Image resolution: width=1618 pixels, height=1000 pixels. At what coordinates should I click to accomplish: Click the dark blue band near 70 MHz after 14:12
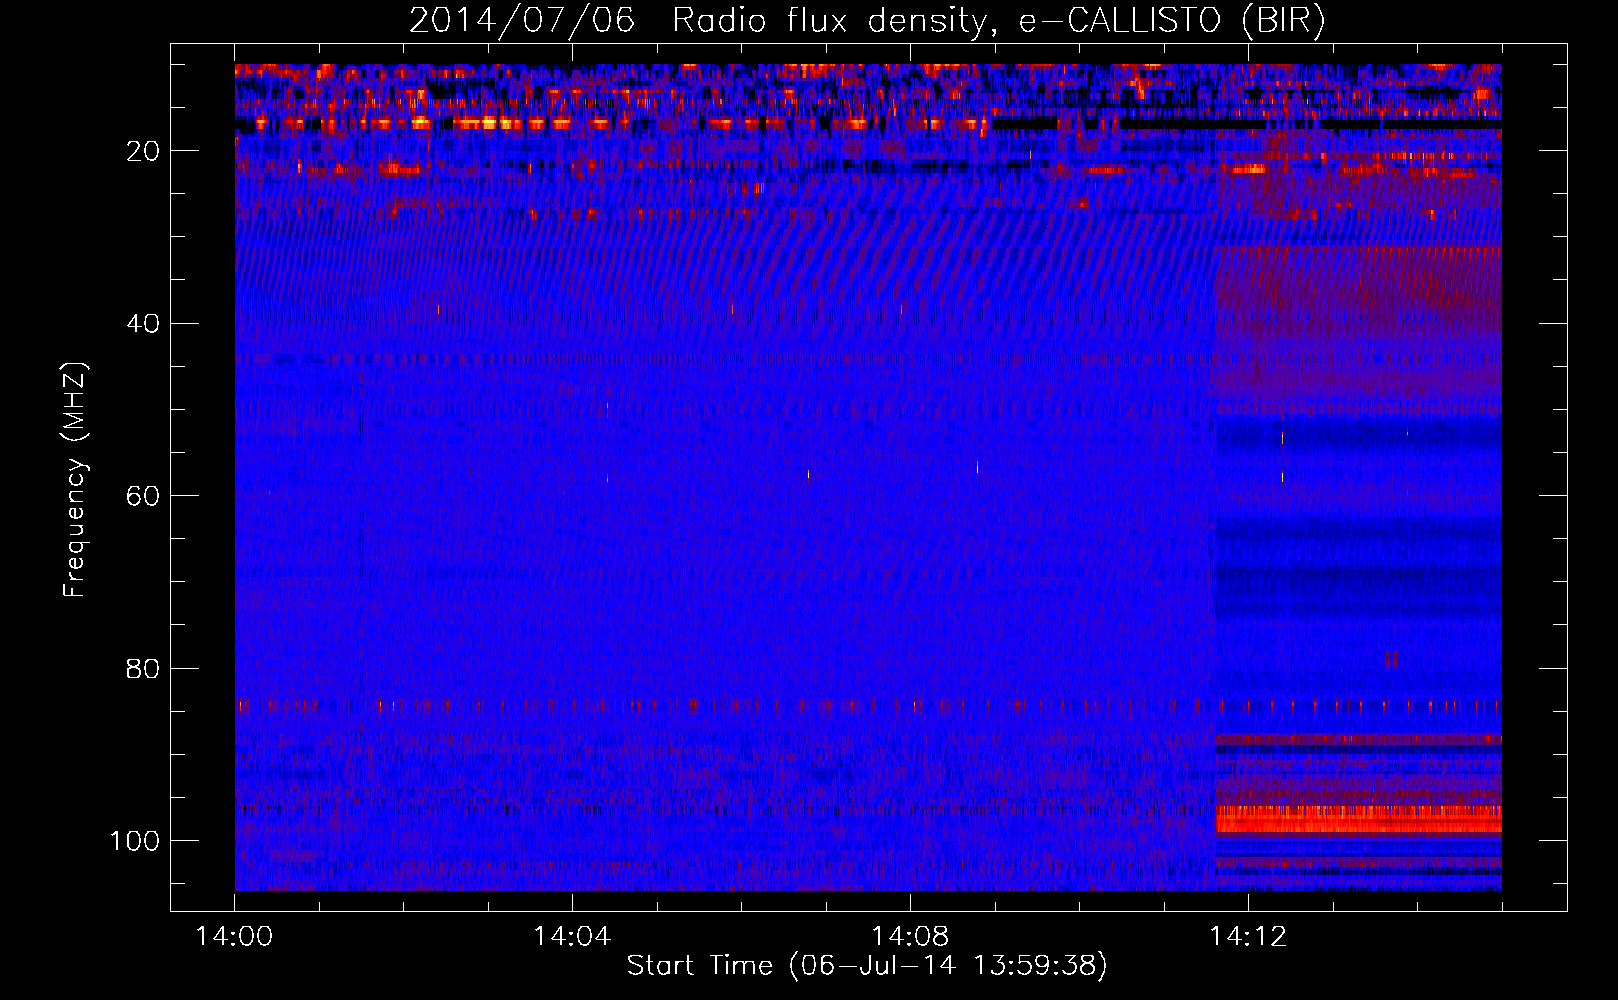(1358, 578)
